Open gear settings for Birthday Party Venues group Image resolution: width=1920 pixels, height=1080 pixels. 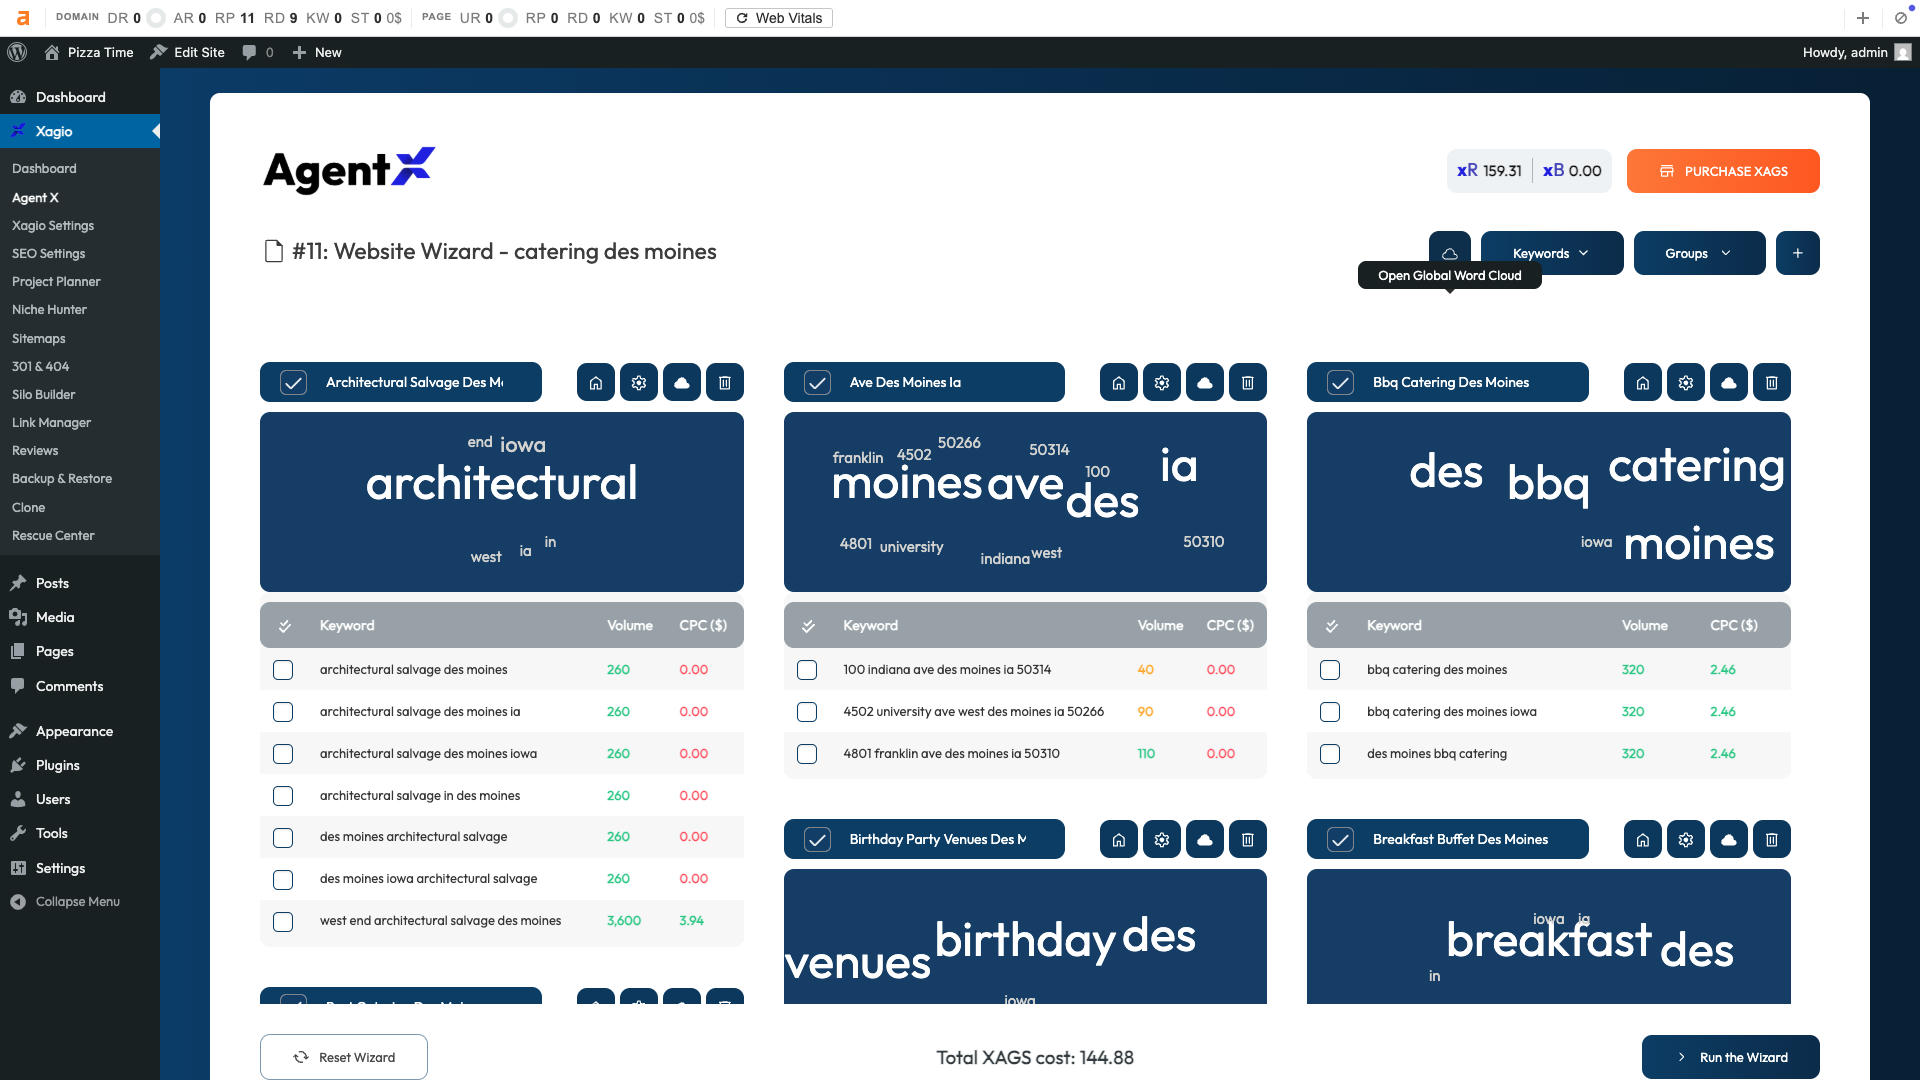[1162, 839]
